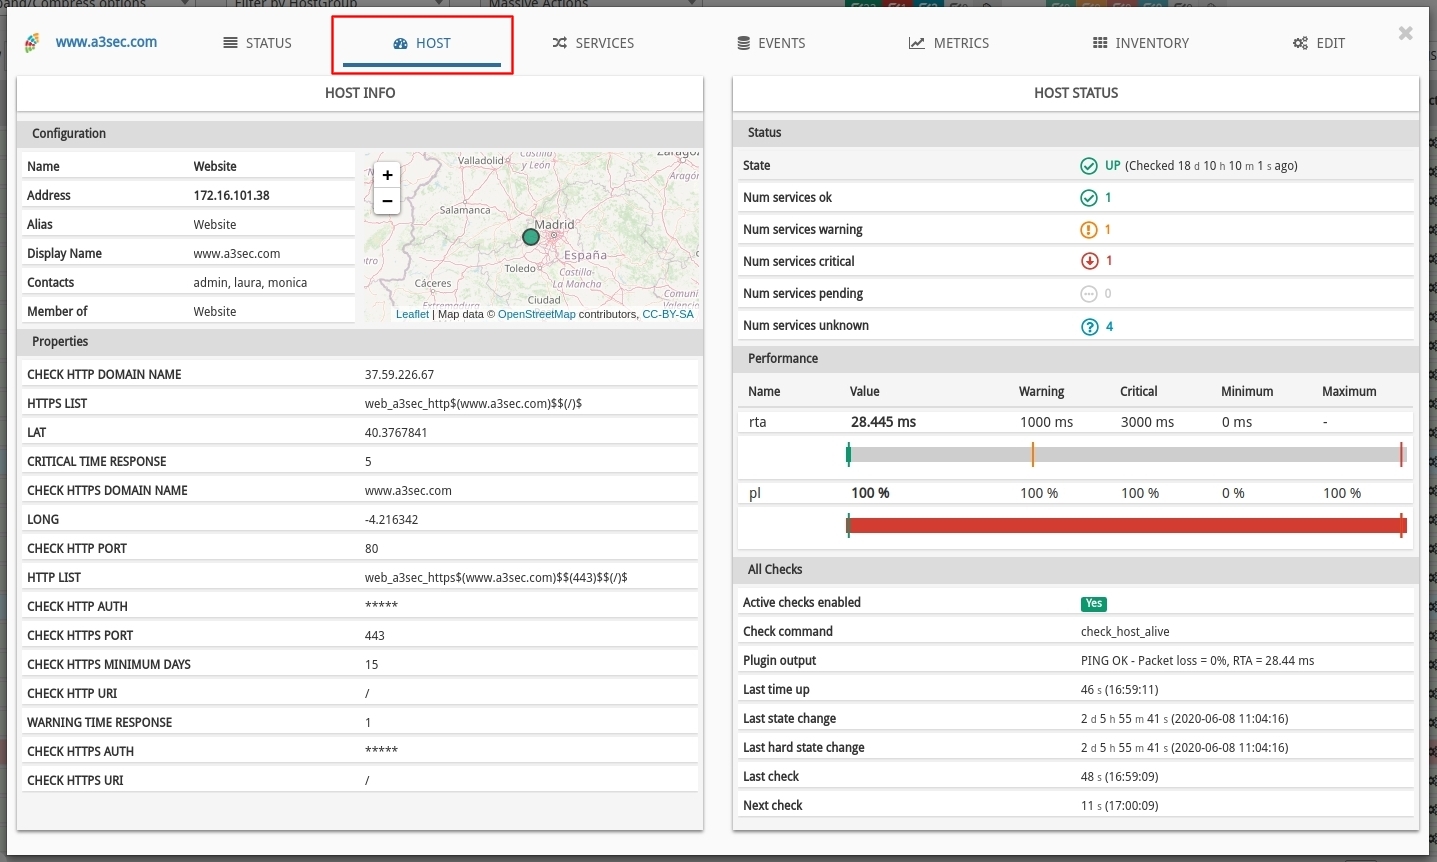Image resolution: width=1437 pixels, height=862 pixels.
Task: Click the CHECK HTTP DOMAIN NAME value 37.59.226.67
Action: point(399,375)
